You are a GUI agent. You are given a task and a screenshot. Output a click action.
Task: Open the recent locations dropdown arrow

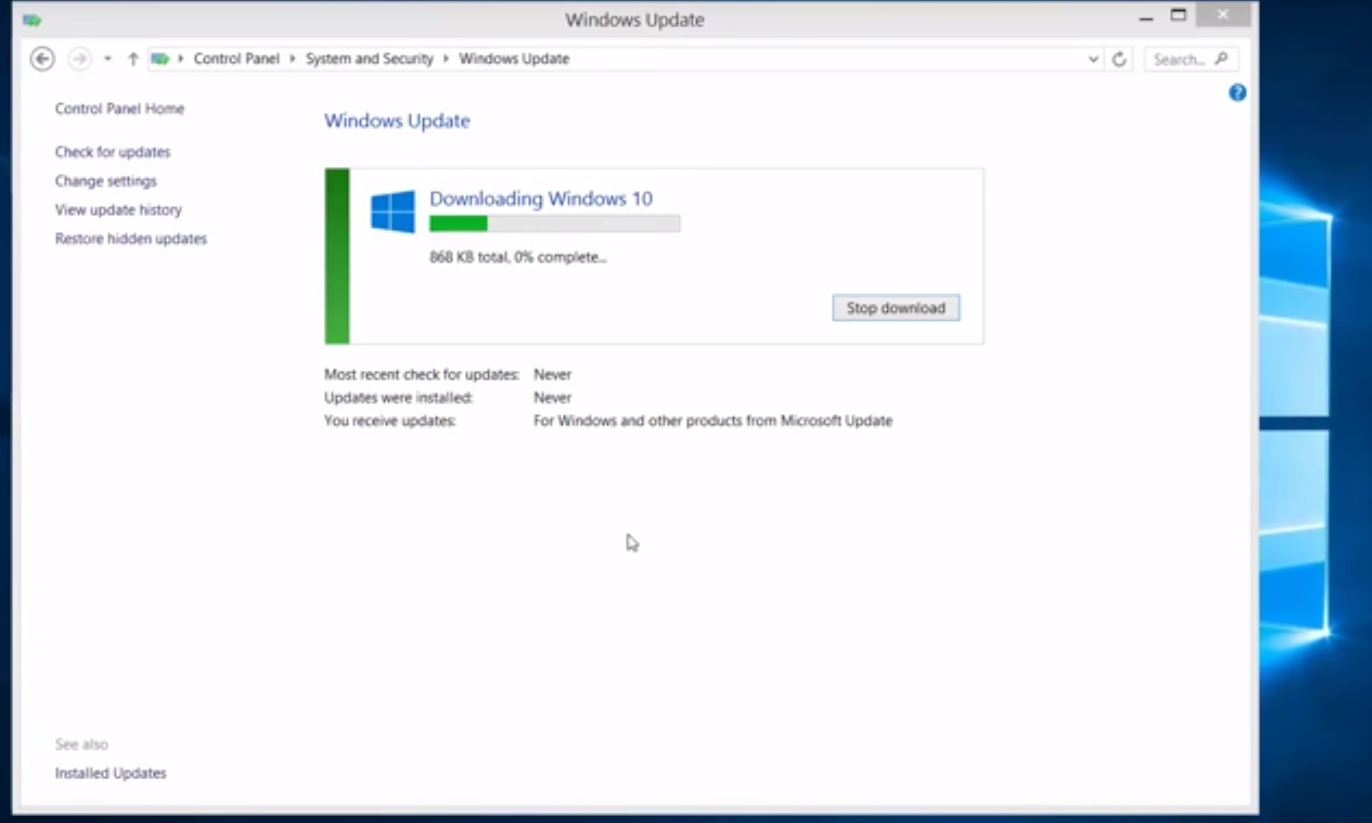click(x=107, y=59)
